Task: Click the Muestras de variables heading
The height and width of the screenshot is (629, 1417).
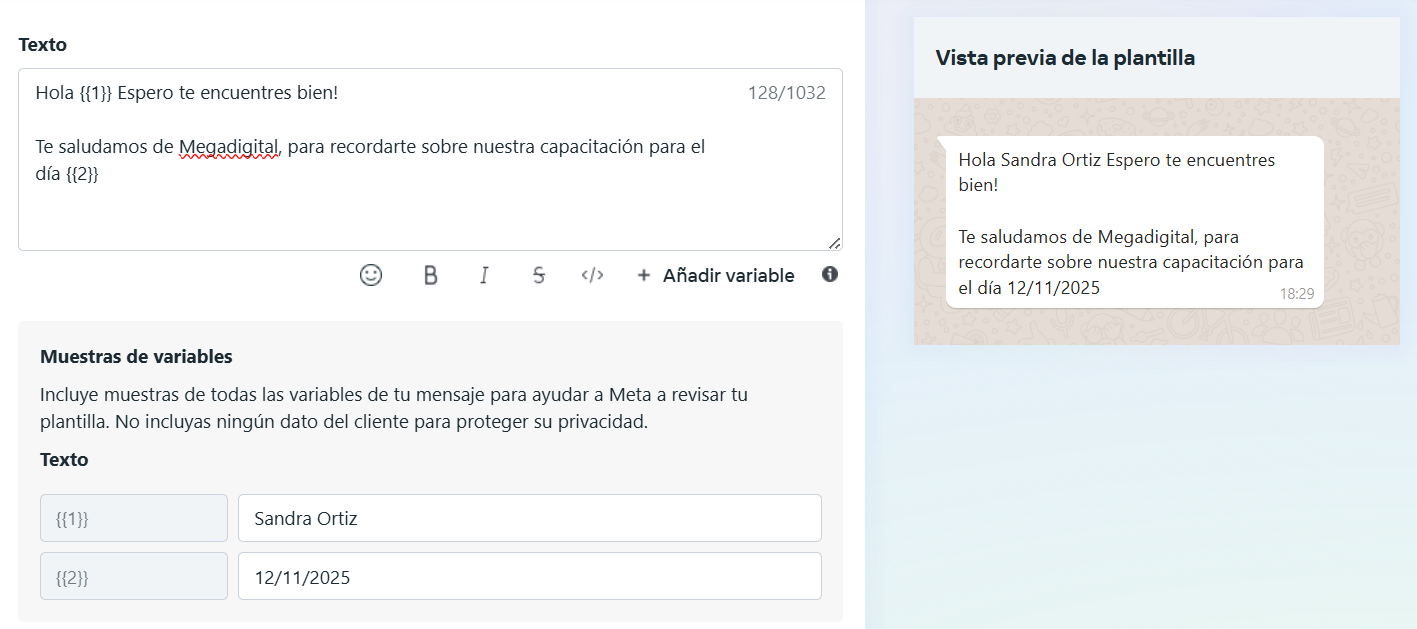Action: tap(136, 356)
